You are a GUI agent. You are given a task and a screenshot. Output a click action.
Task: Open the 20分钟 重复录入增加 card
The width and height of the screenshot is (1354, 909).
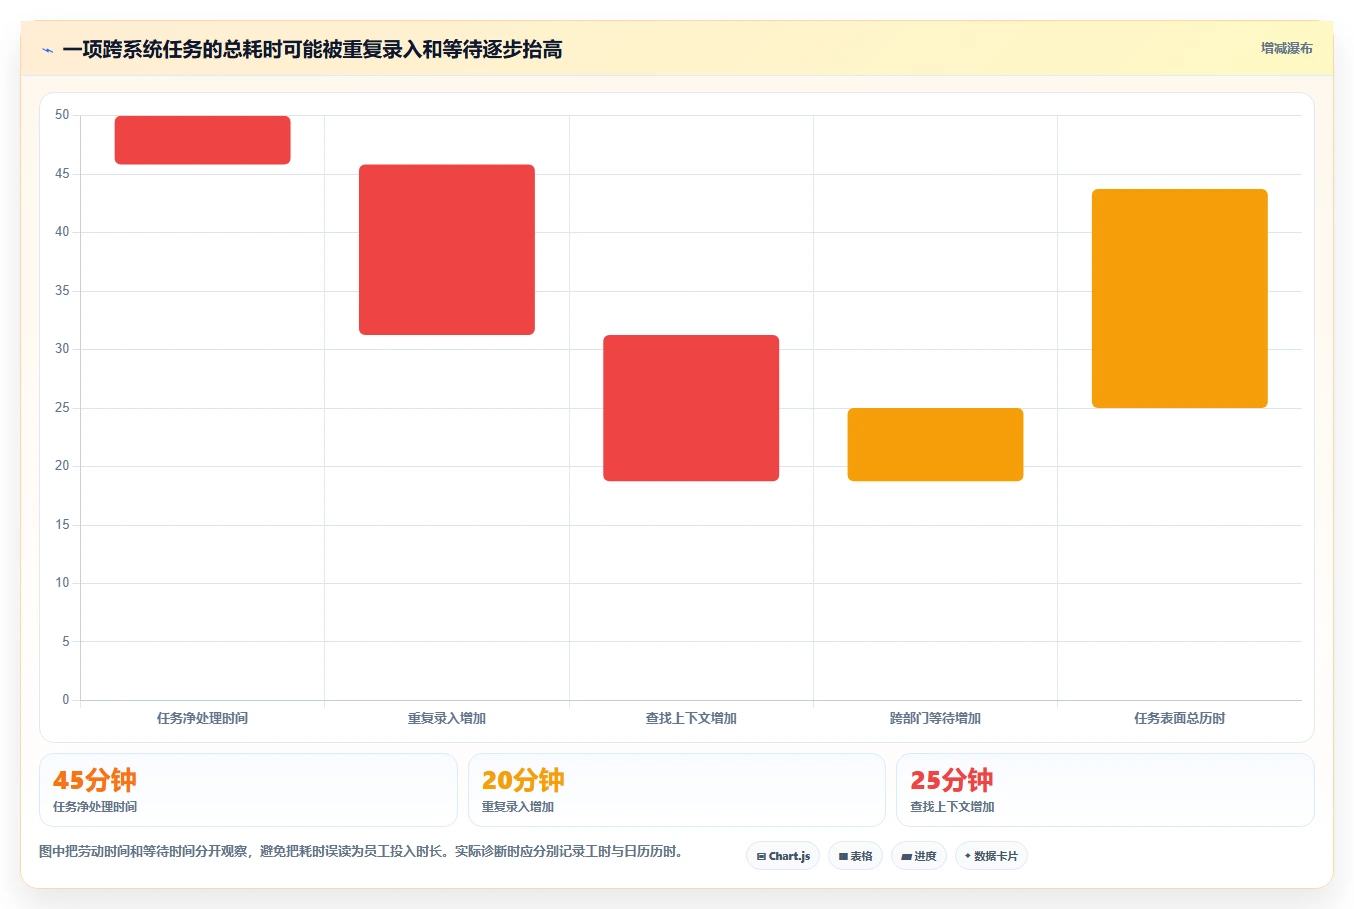[677, 790]
